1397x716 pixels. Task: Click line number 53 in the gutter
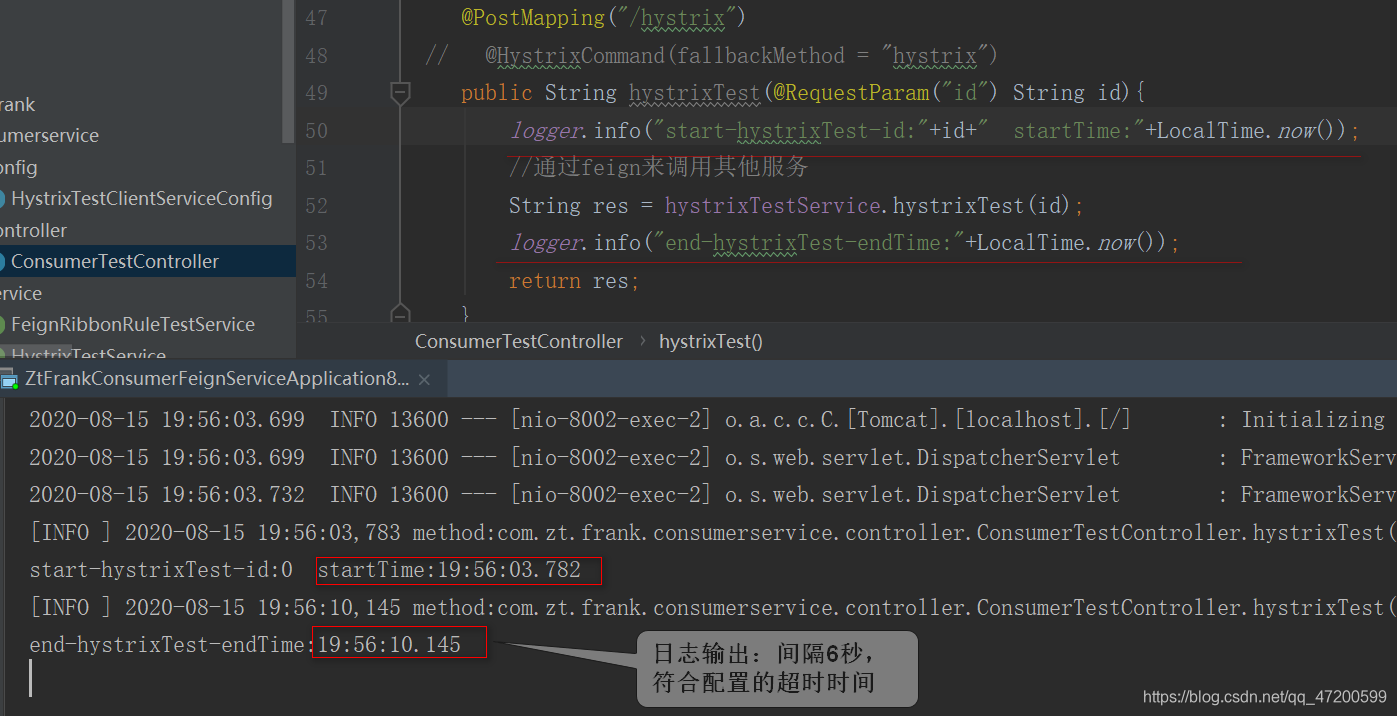pyautogui.click(x=316, y=243)
